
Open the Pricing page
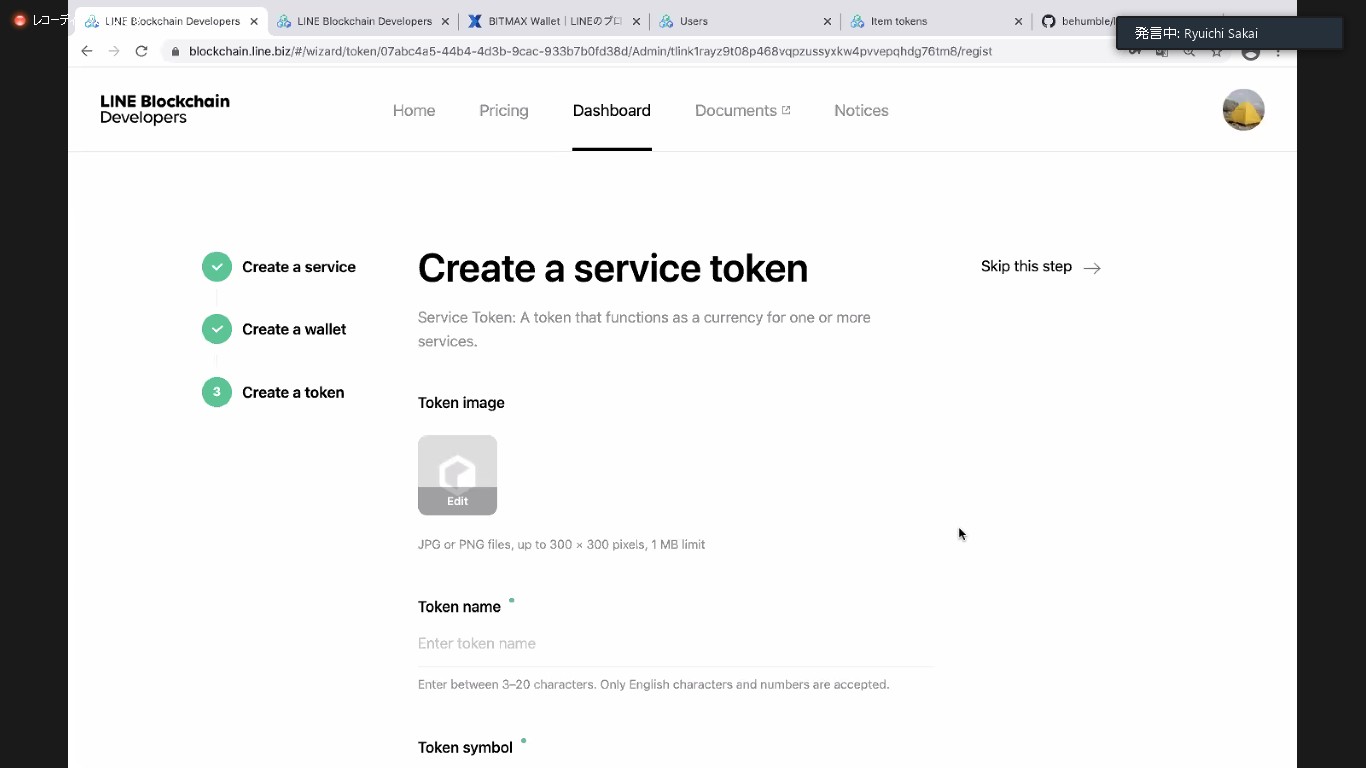(x=504, y=111)
